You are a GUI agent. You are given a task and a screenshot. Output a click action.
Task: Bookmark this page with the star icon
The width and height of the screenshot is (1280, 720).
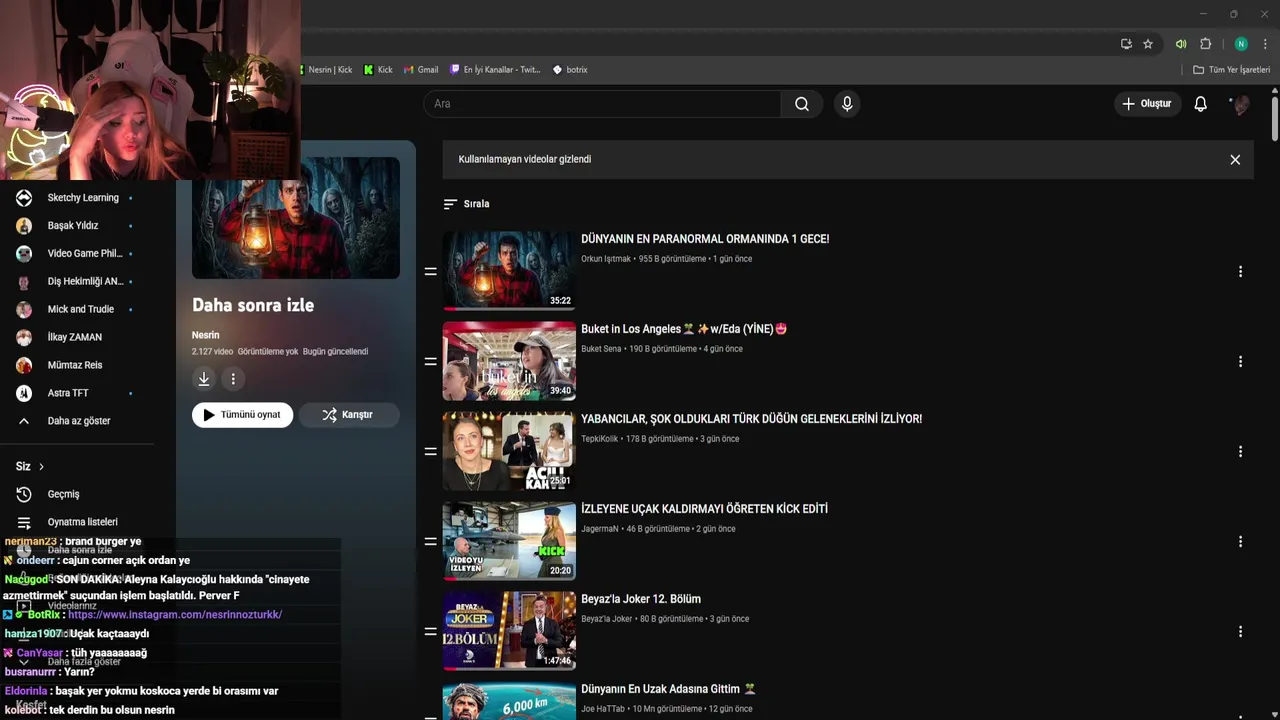tap(1148, 44)
